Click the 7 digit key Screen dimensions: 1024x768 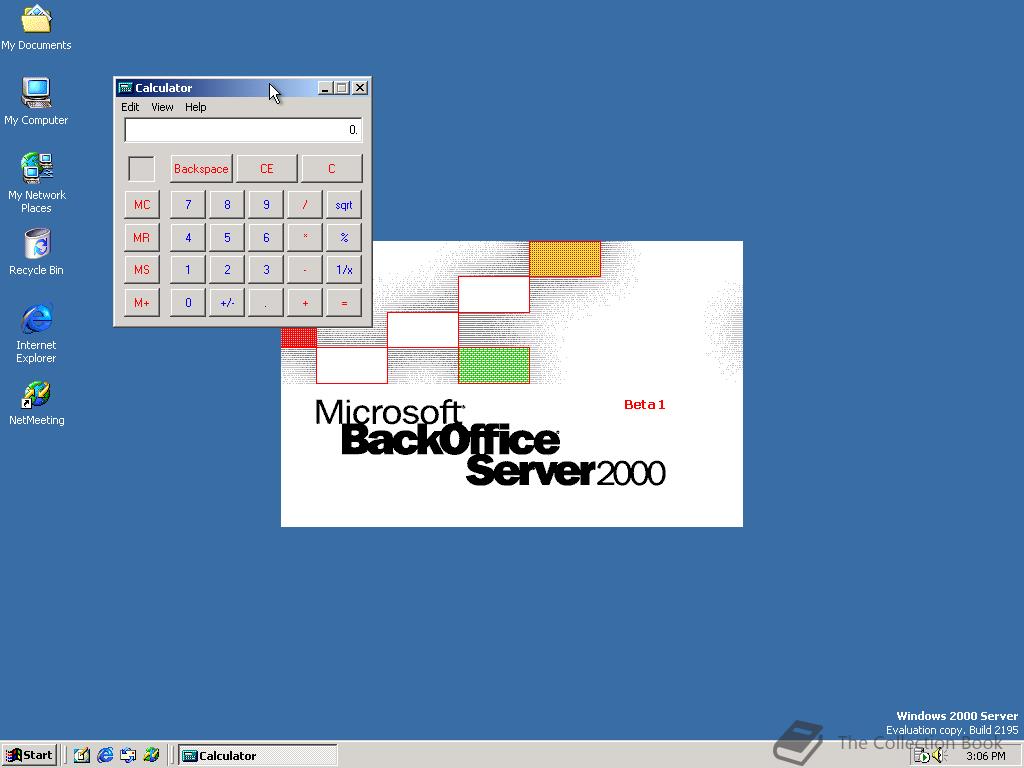188,204
